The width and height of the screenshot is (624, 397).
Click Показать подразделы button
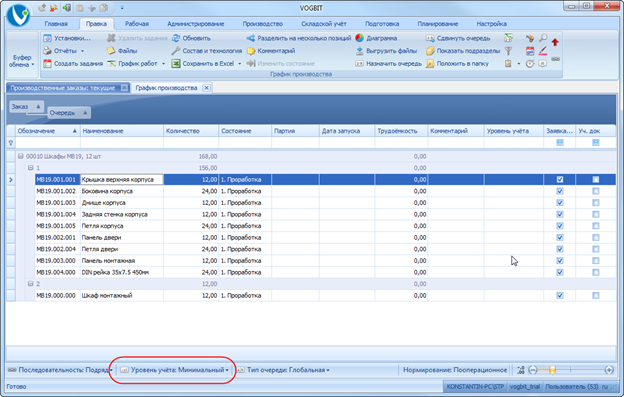click(x=463, y=51)
